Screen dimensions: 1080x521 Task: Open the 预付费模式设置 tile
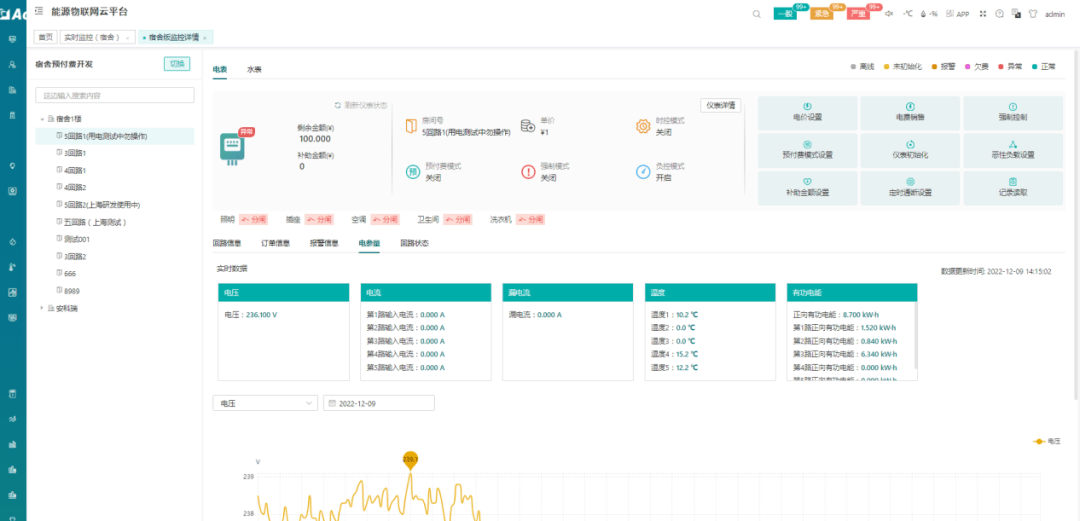pos(807,150)
